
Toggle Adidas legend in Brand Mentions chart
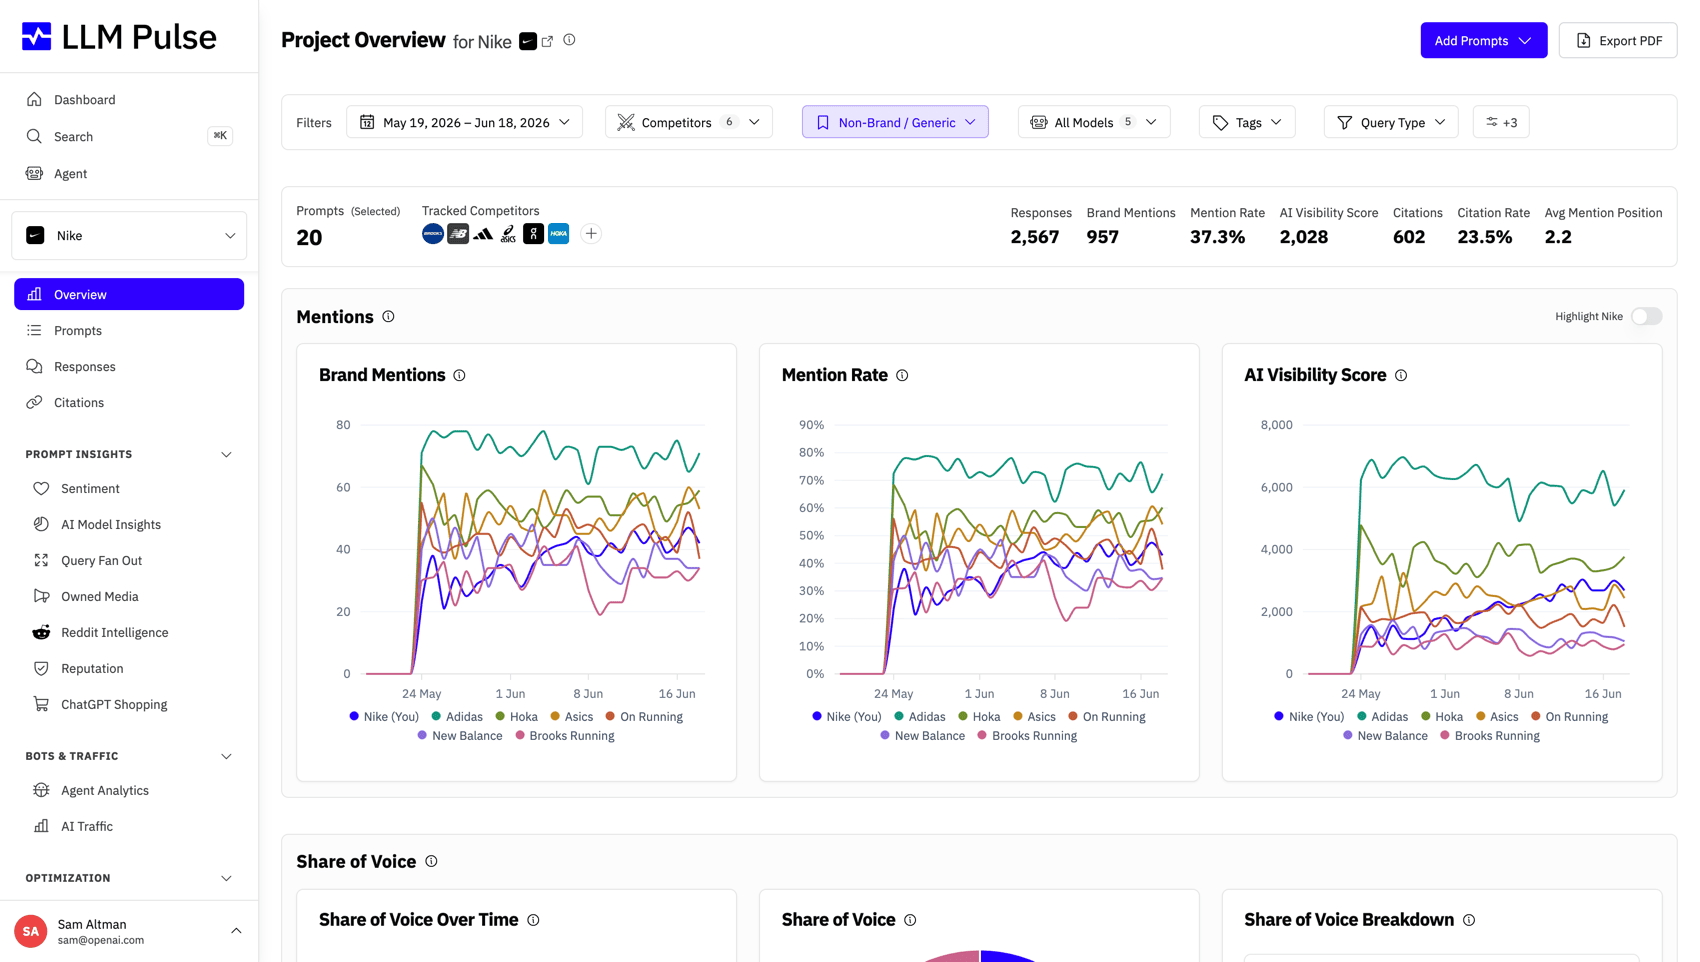pyautogui.click(x=457, y=717)
